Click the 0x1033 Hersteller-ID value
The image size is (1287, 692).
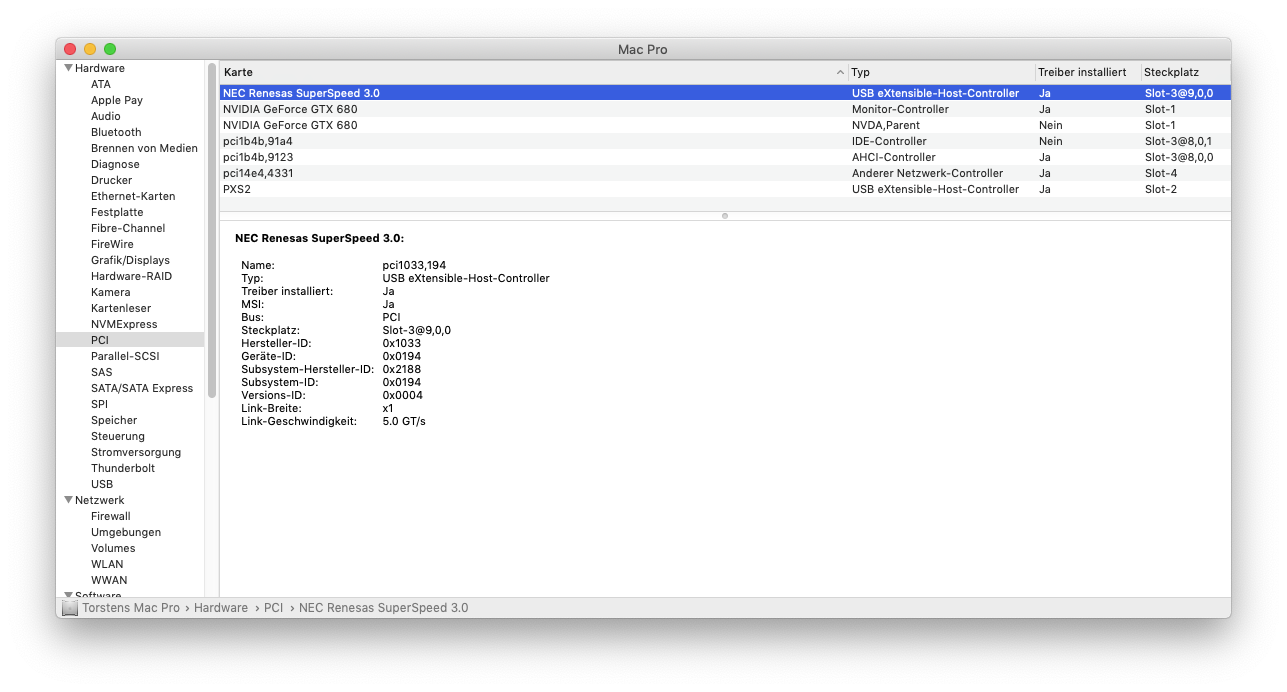[402, 343]
